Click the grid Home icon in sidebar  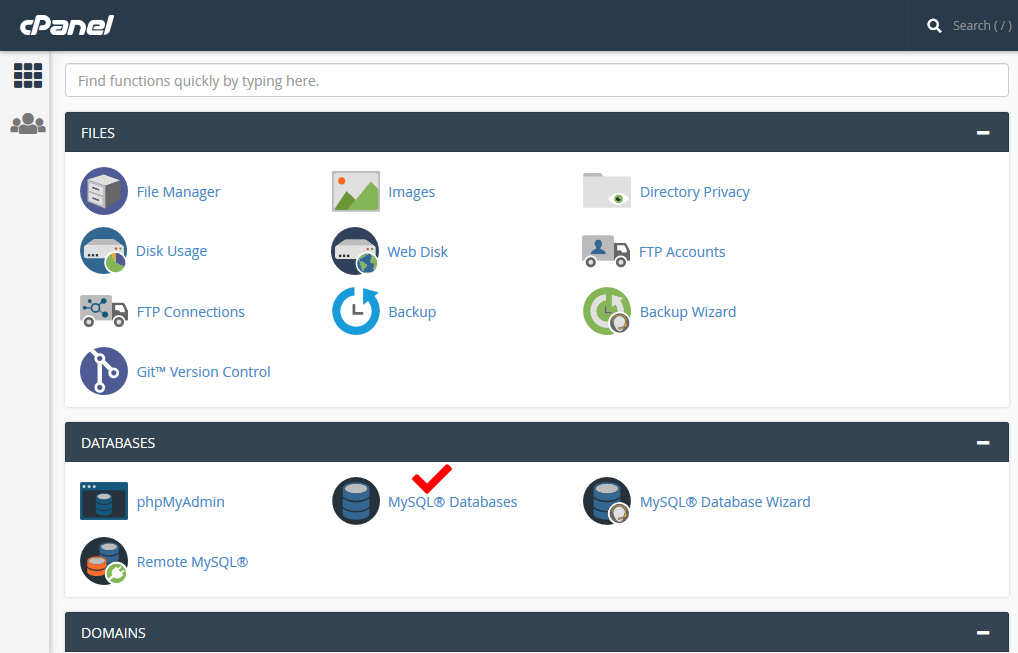pos(28,75)
